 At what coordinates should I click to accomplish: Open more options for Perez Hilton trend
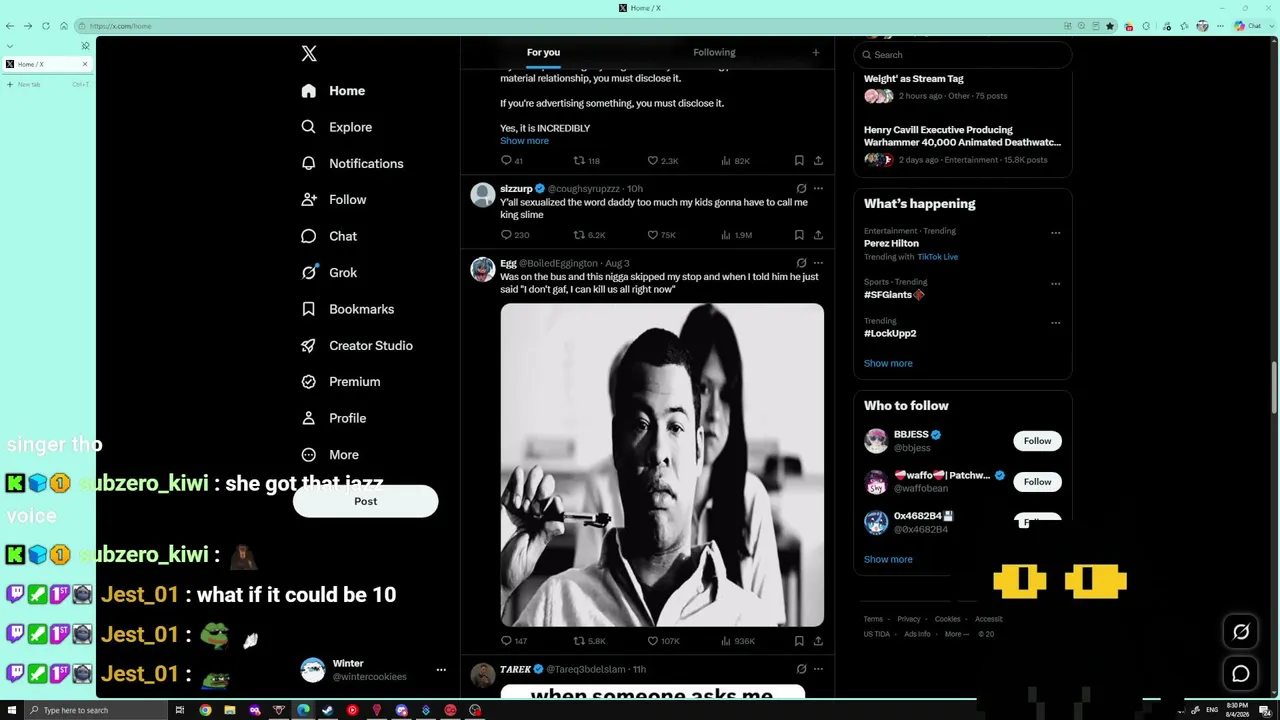1055,233
